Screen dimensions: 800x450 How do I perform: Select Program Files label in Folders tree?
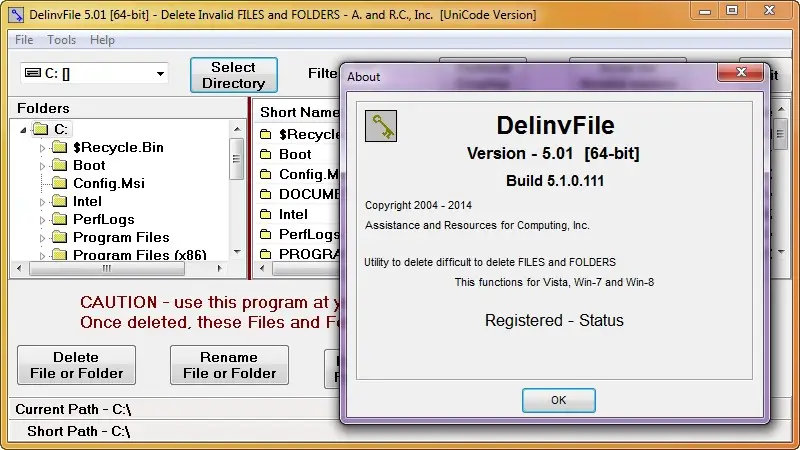[x=121, y=237]
